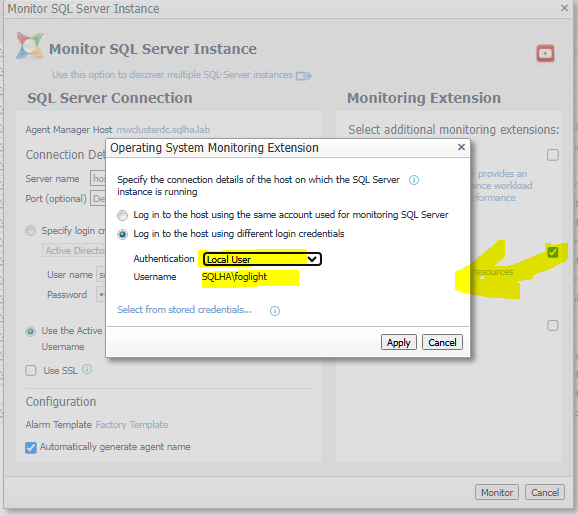The height and width of the screenshot is (516, 578).
Task: Click the info icon next to host connection details
Action: (x=414, y=180)
